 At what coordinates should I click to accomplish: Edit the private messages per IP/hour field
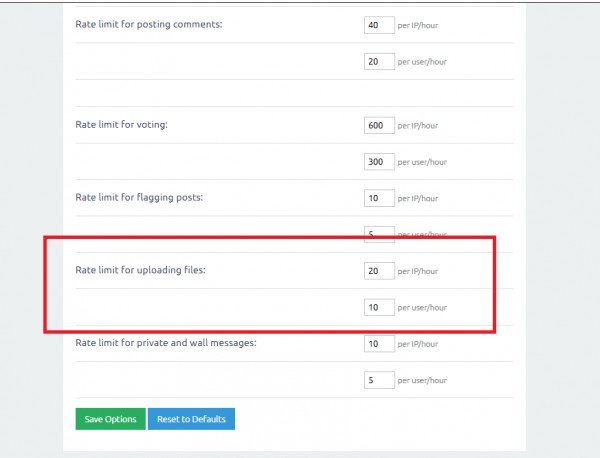point(379,343)
